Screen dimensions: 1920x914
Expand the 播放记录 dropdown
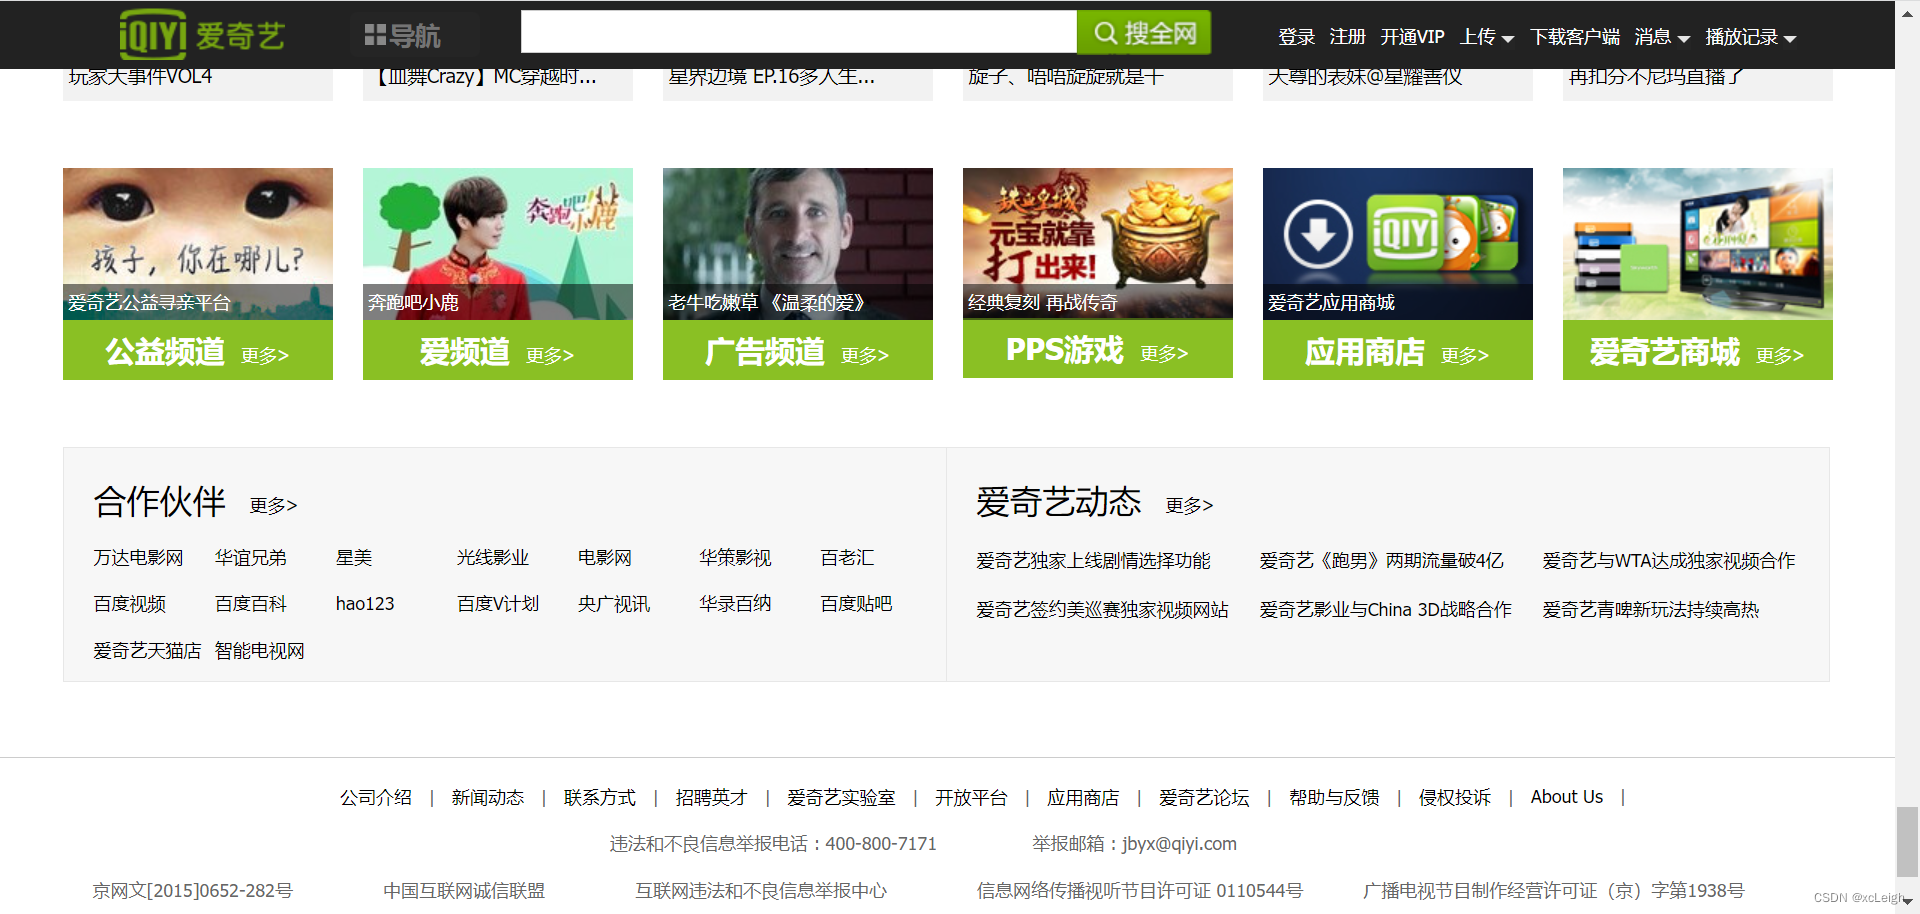[1750, 37]
